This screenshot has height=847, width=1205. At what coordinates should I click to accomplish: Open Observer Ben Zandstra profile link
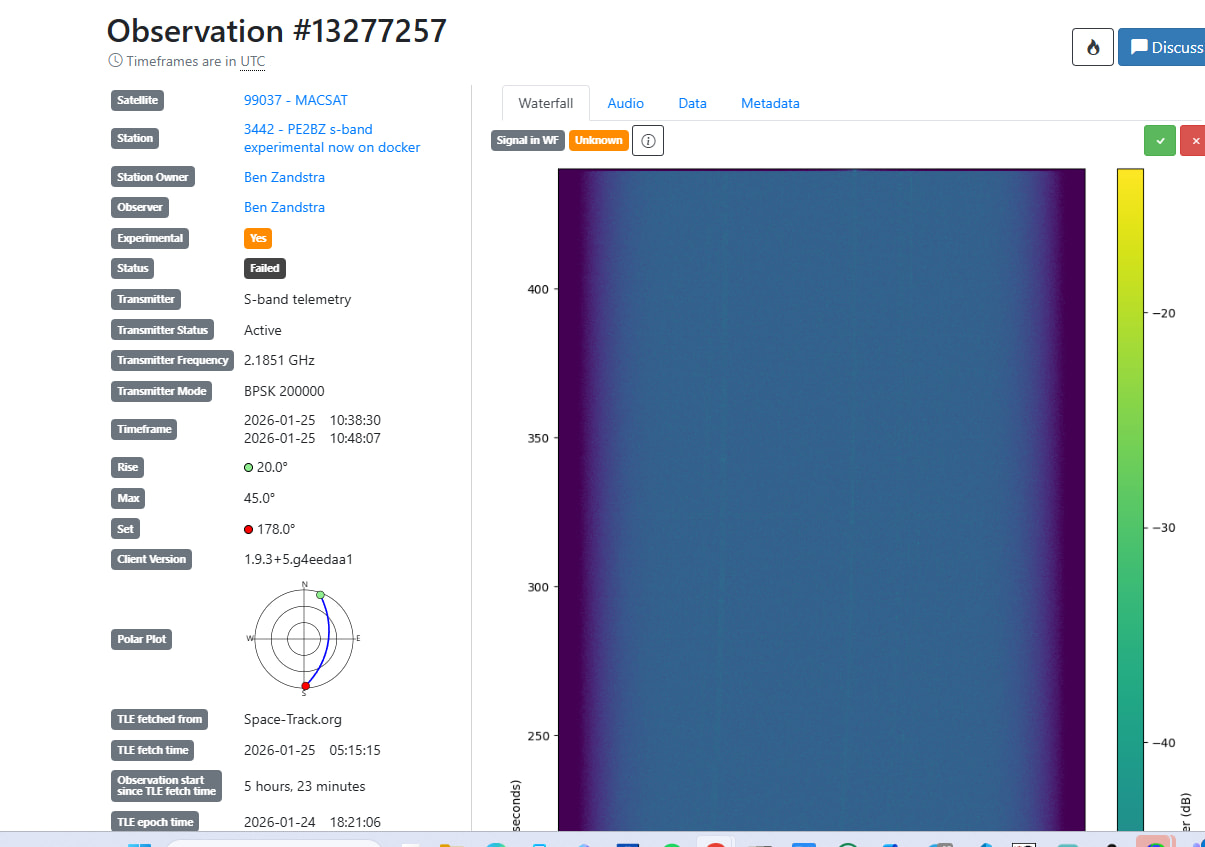(284, 207)
